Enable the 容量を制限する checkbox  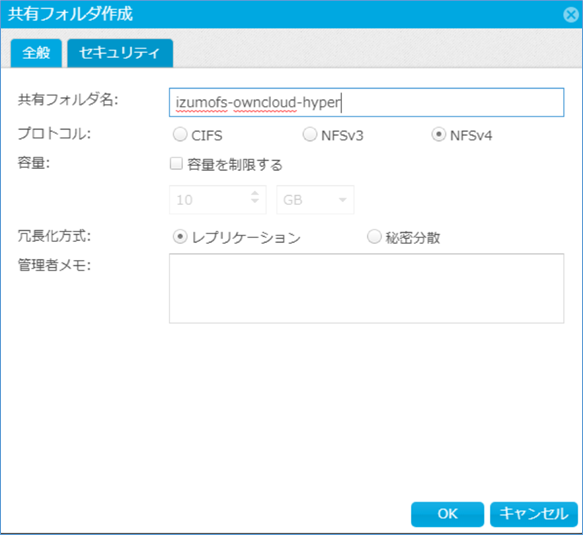[176, 164]
